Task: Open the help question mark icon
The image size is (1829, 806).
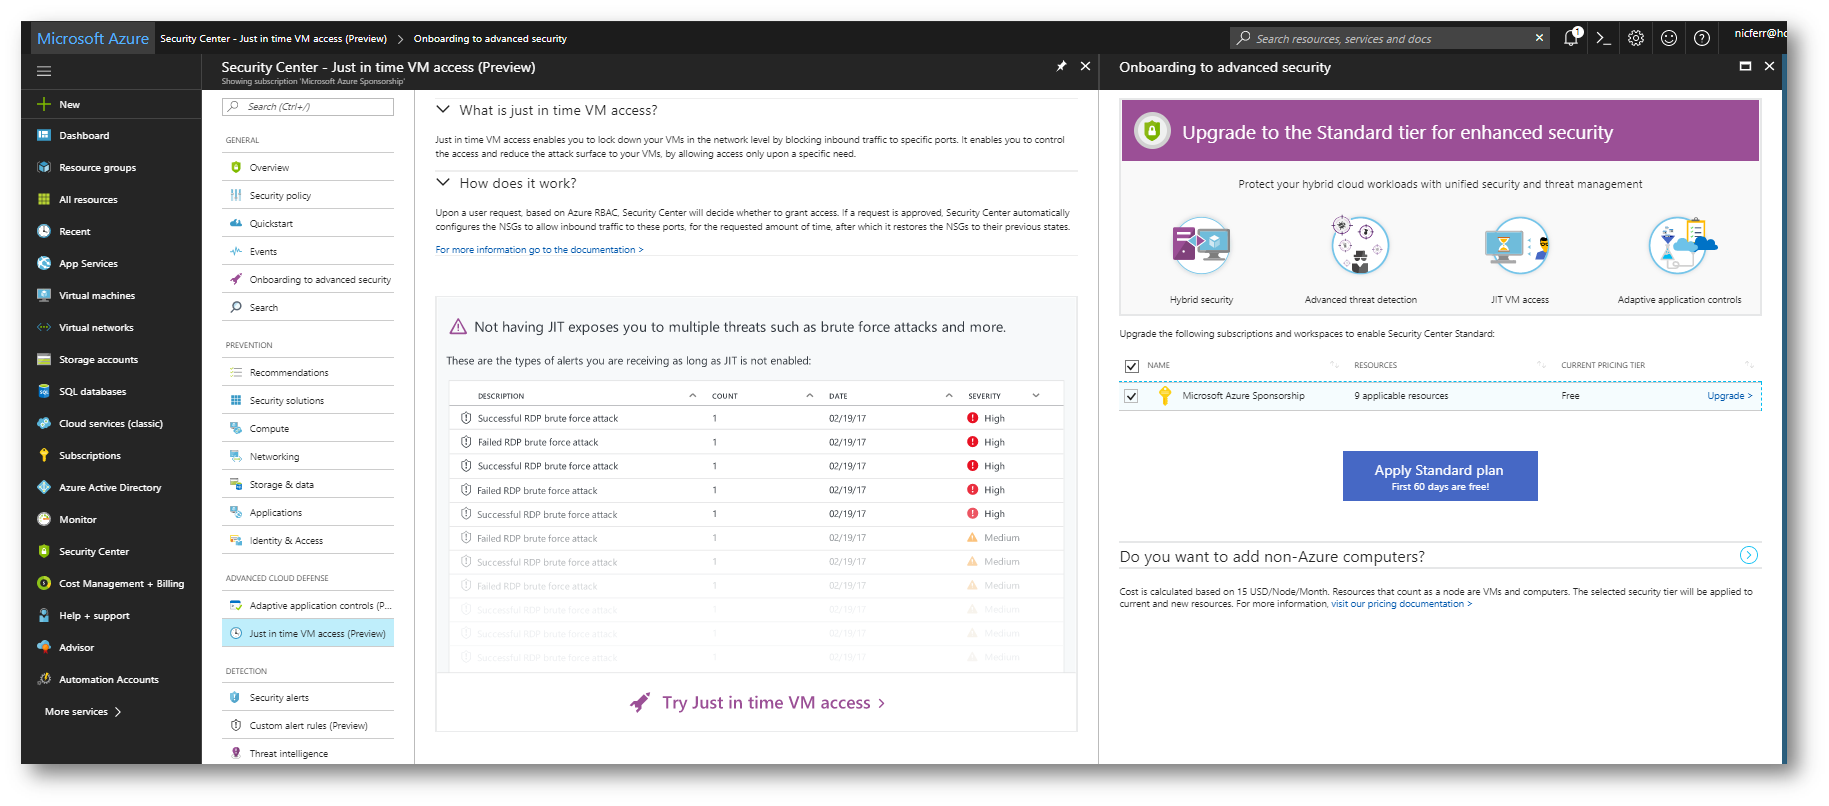Action: point(1702,38)
